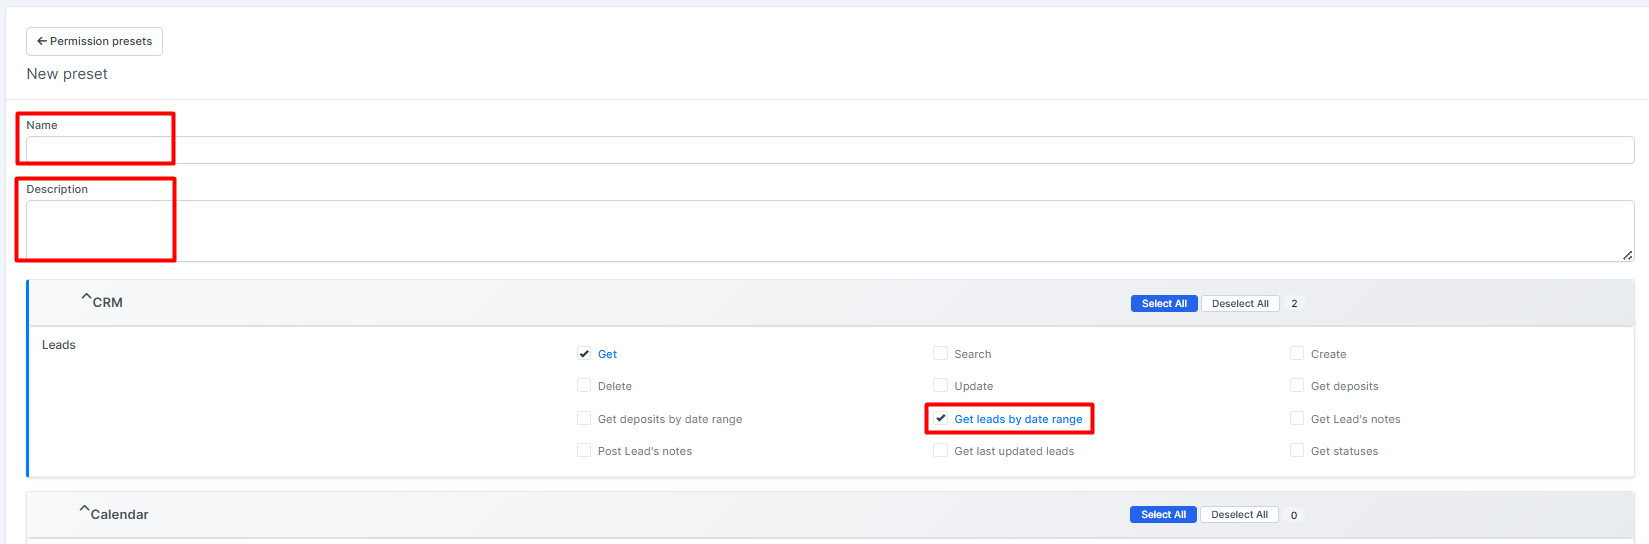Deselect All permissions in CRM
The width and height of the screenshot is (1649, 544).
pyautogui.click(x=1240, y=304)
